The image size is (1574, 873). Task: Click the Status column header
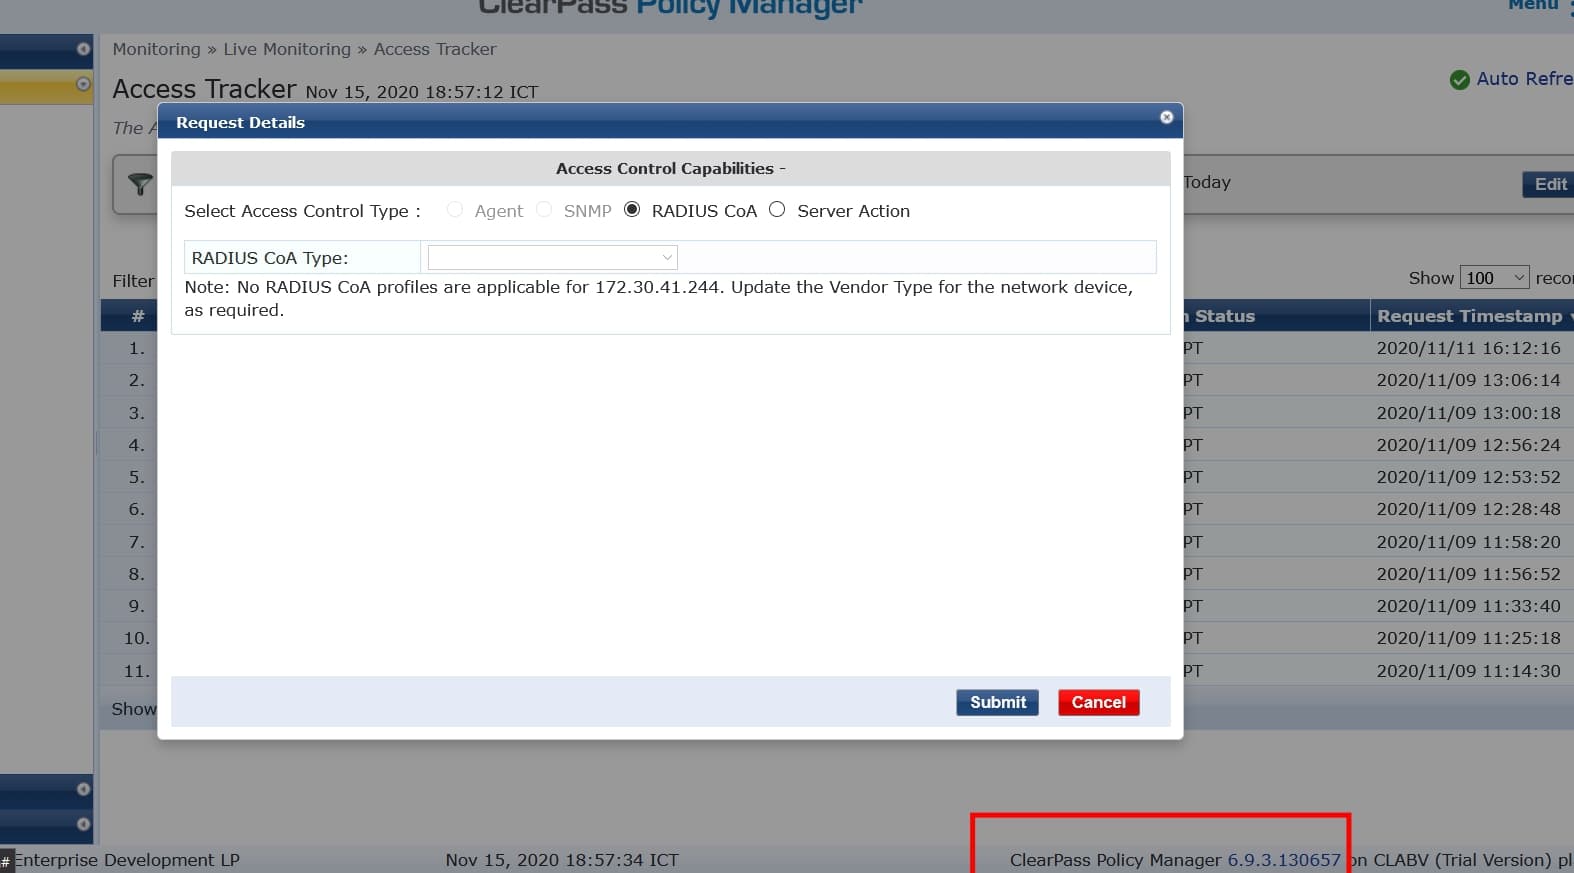point(1224,316)
